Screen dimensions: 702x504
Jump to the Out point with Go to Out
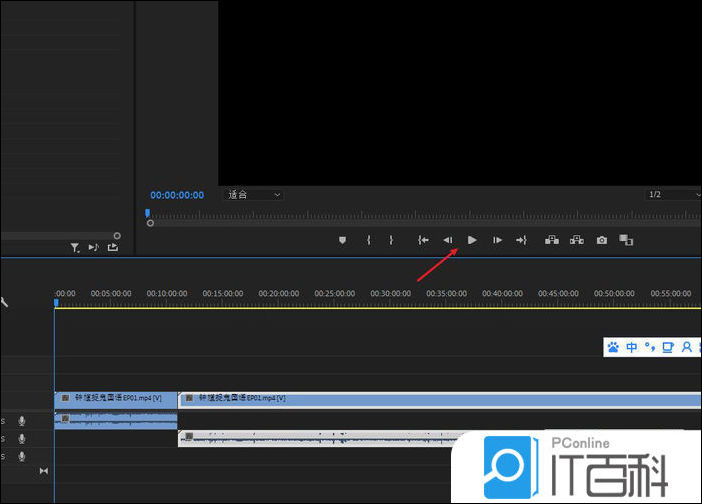(521, 240)
